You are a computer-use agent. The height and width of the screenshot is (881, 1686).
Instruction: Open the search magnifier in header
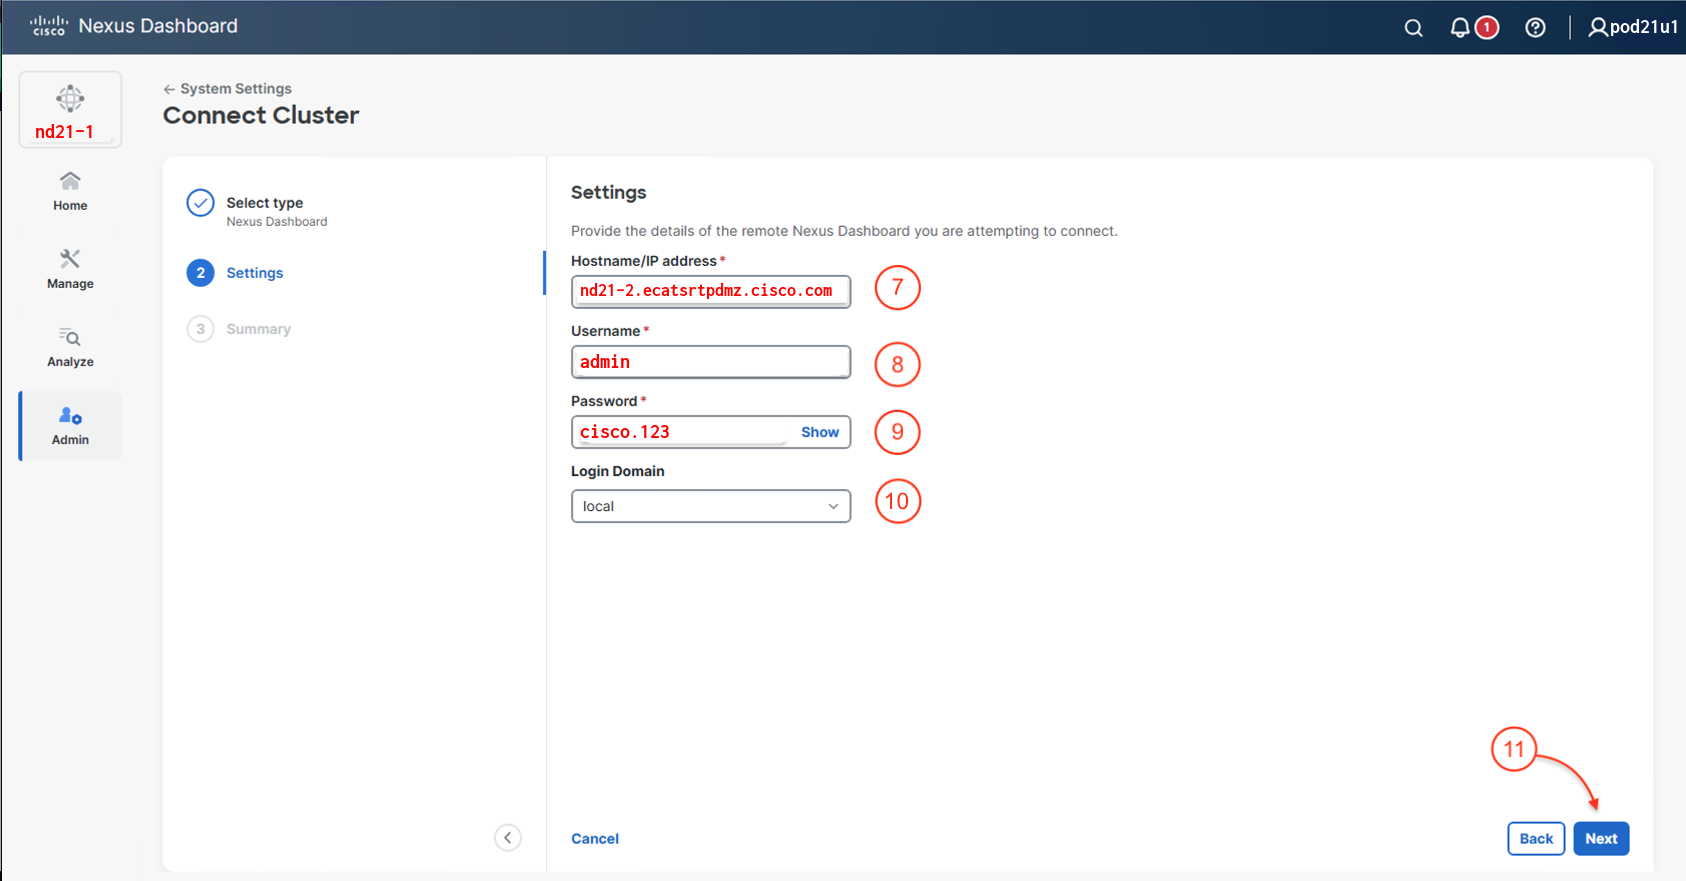1413,28
